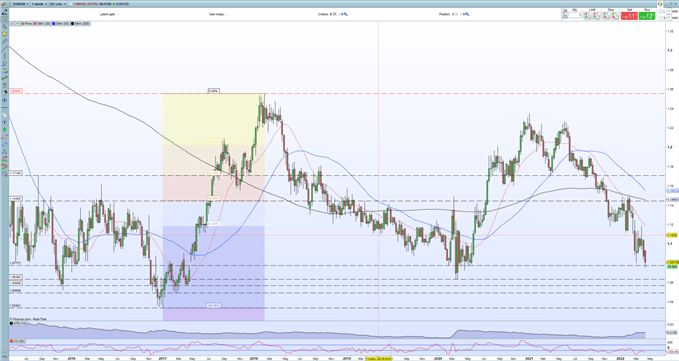
Task: Select the lower radio button beside pips
Action: pyautogui.click(x=660, y=18)
